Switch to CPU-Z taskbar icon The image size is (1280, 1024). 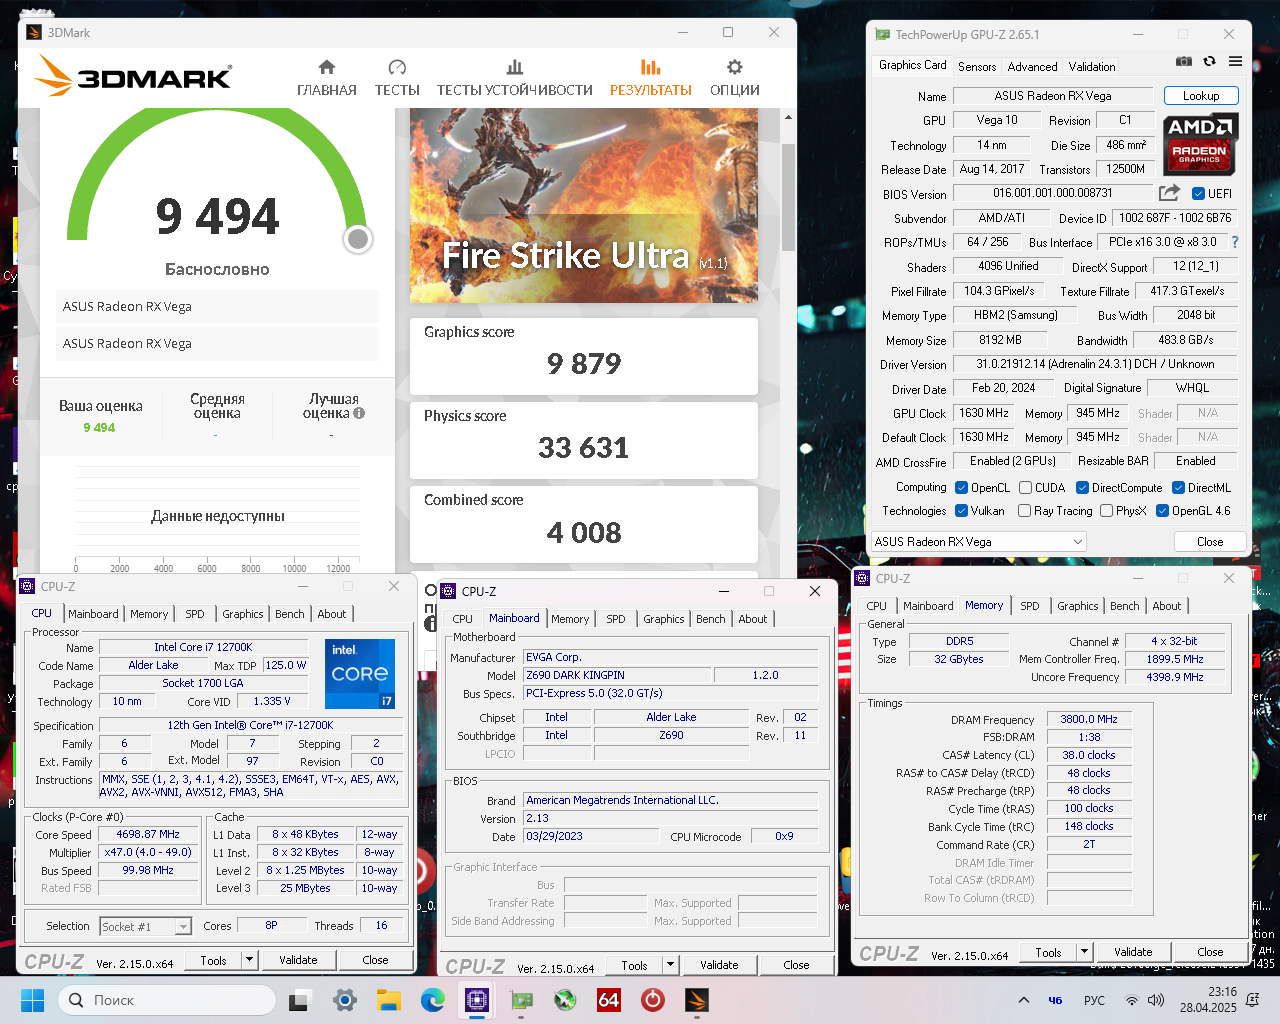click(477, 1000)
